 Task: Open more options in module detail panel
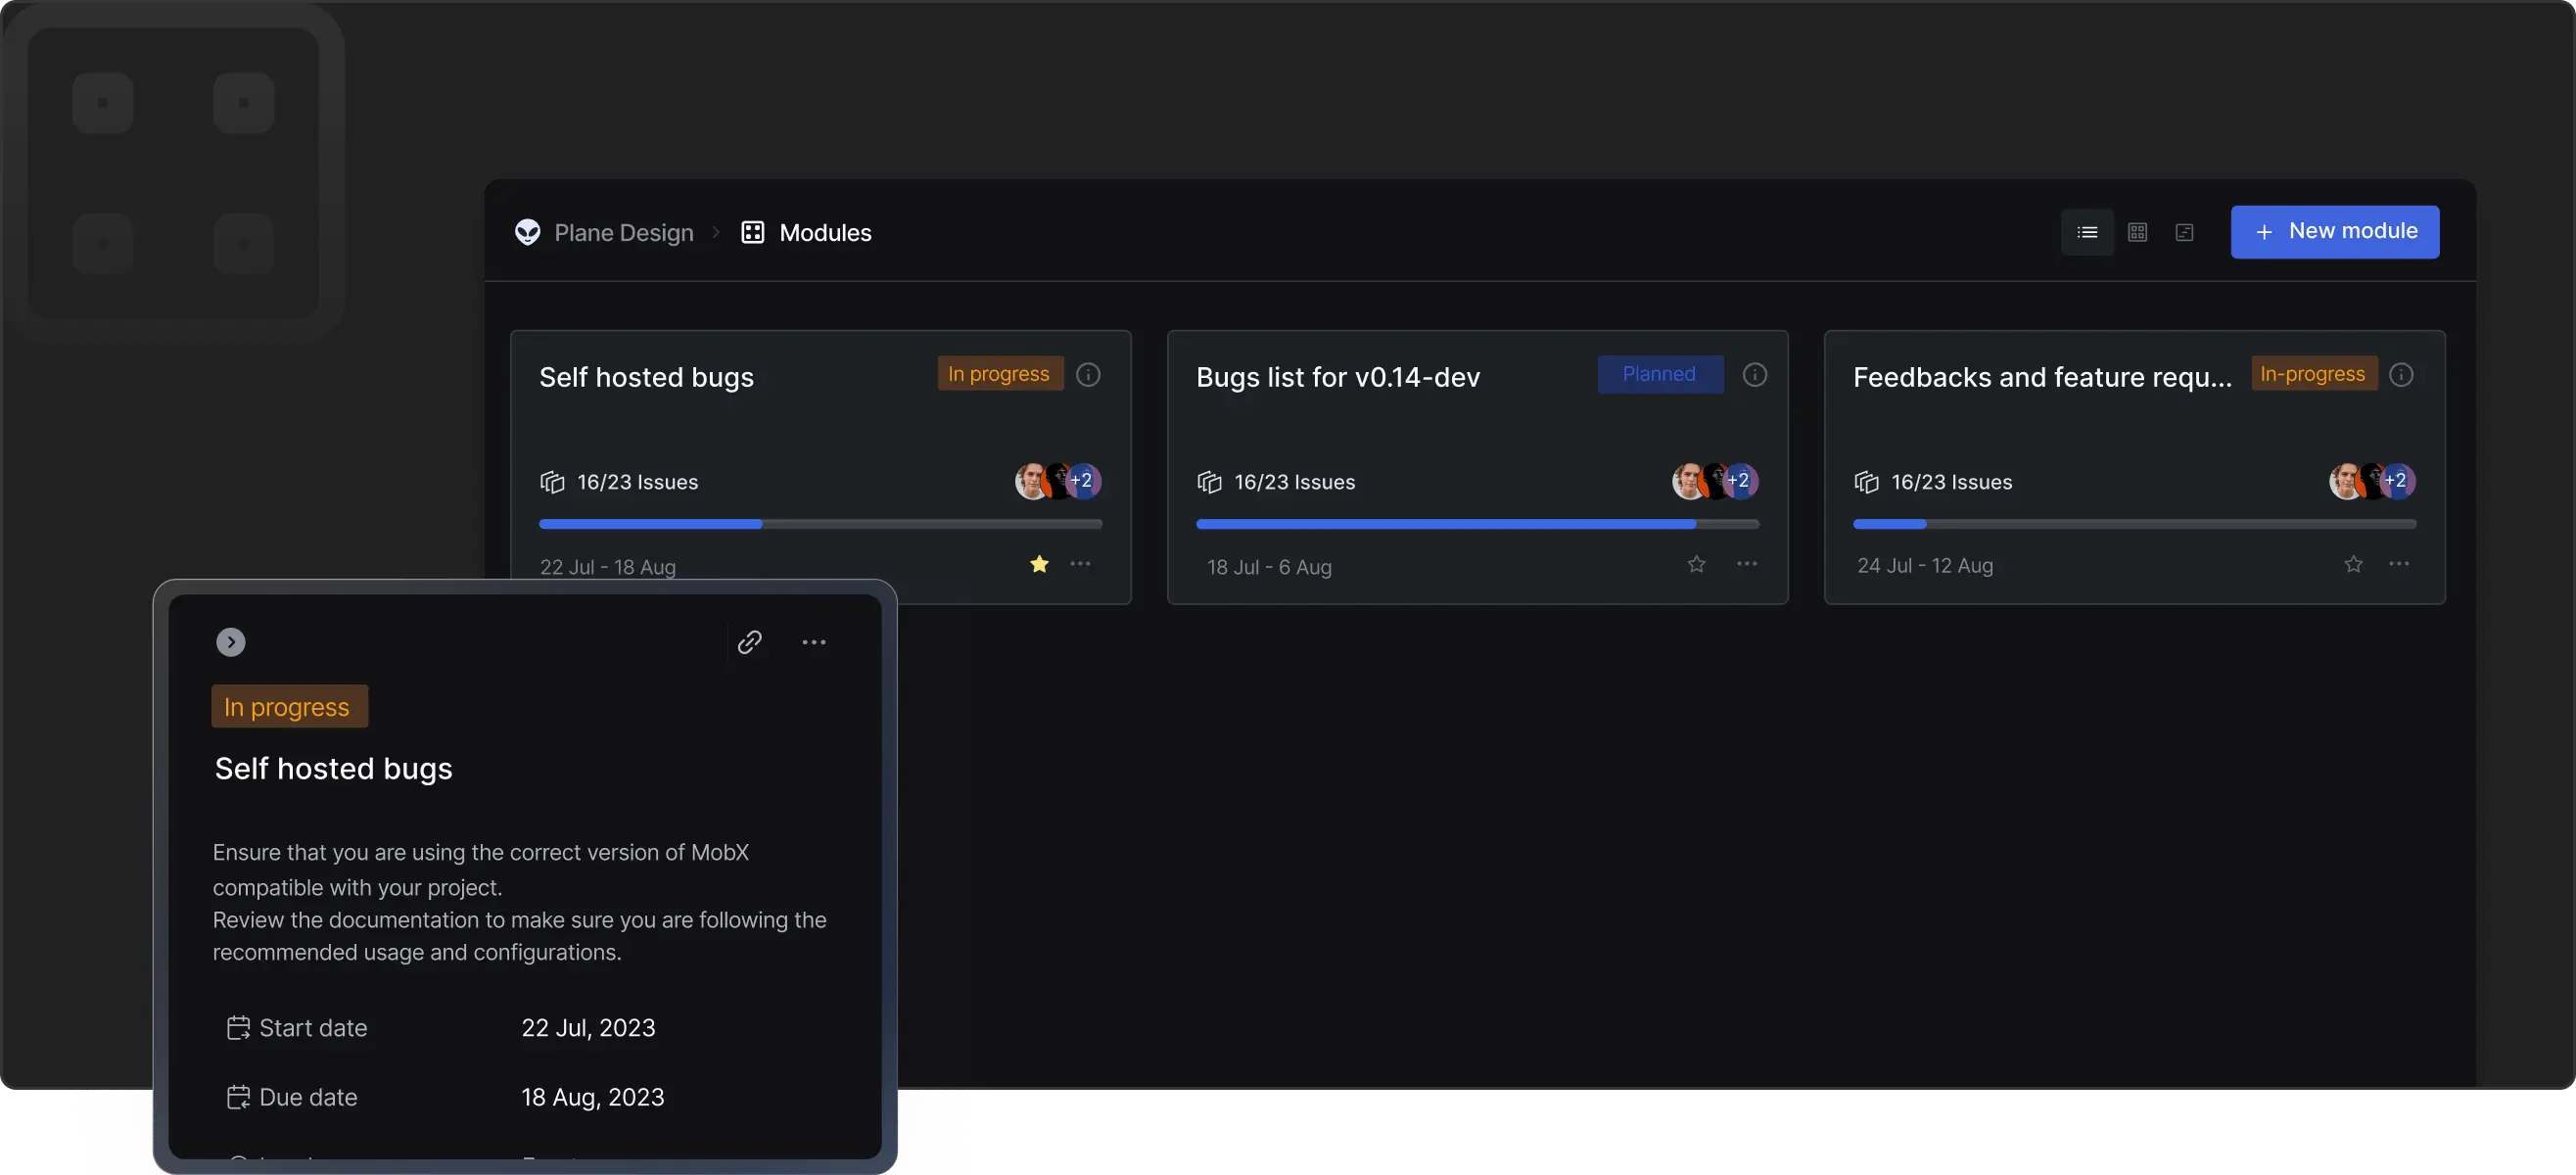[814, 642]
